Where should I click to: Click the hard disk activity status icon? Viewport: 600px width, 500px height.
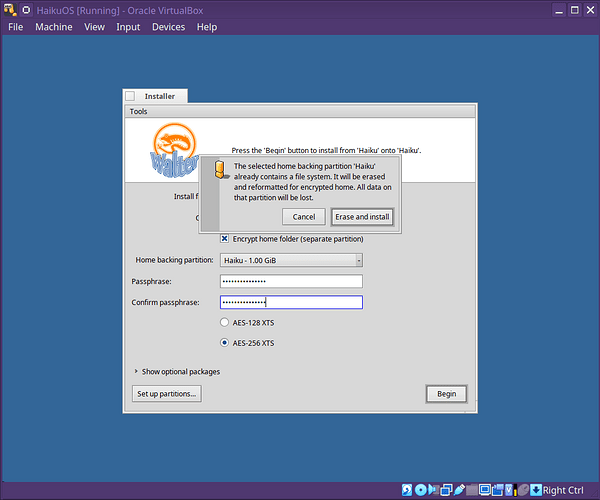tap(407, 490)
